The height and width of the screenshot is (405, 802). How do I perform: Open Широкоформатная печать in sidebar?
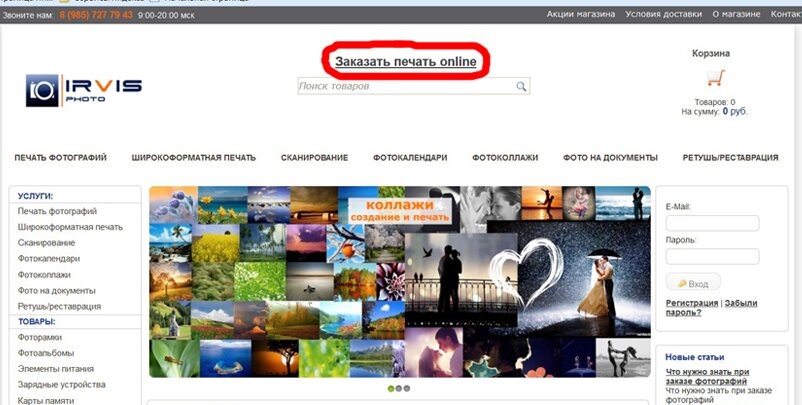70,227
